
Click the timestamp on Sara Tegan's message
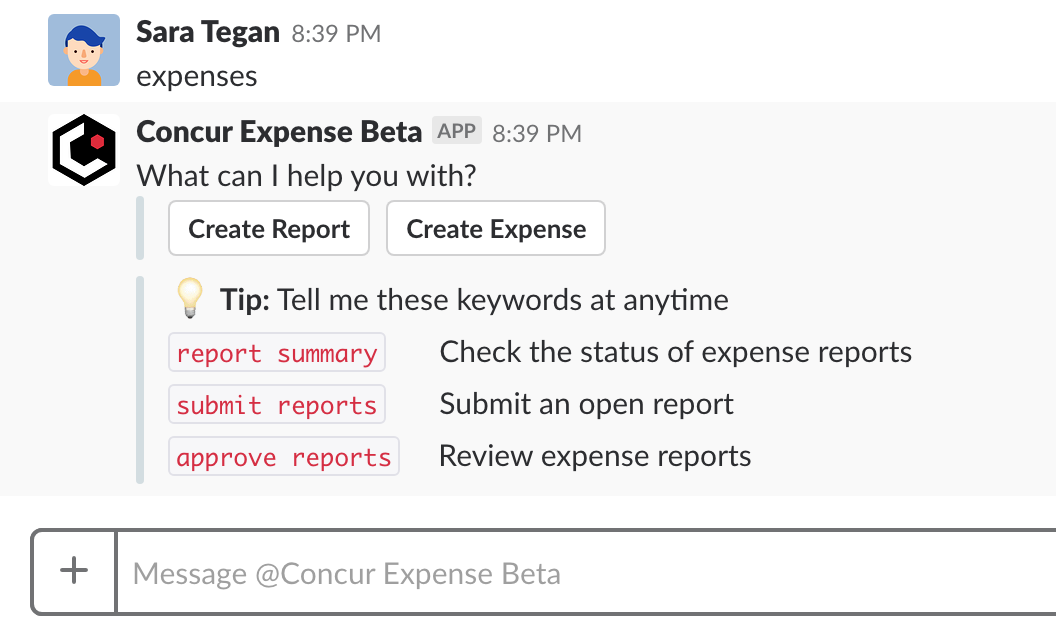[336, 34]
